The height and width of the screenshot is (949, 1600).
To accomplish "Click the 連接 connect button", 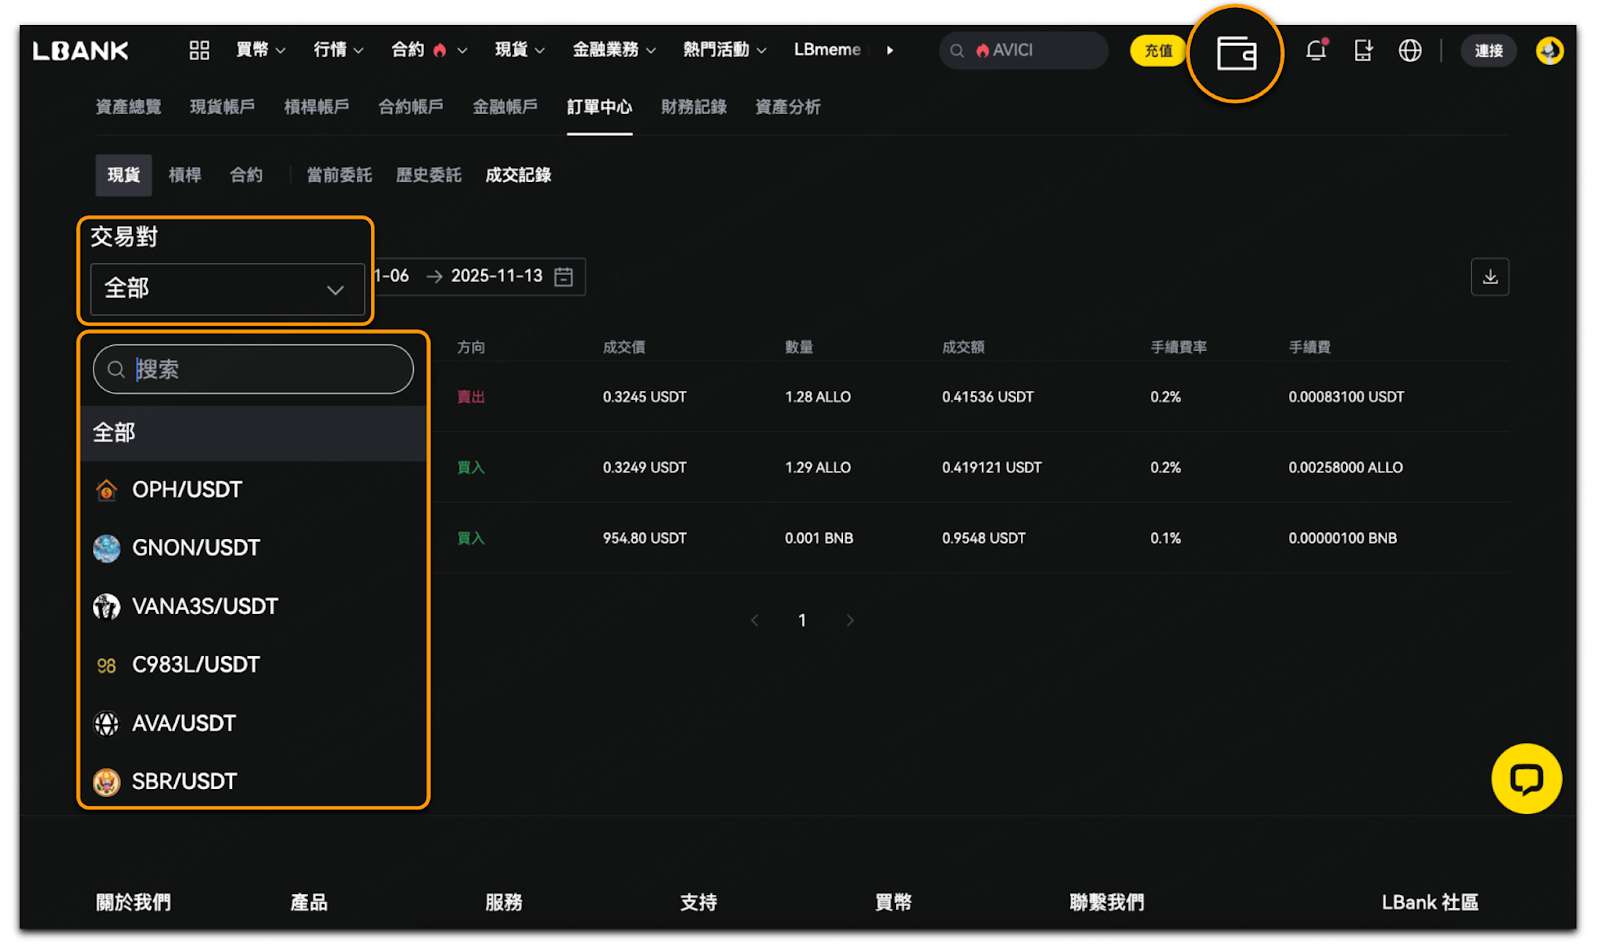I will (x=1488, y=50).
